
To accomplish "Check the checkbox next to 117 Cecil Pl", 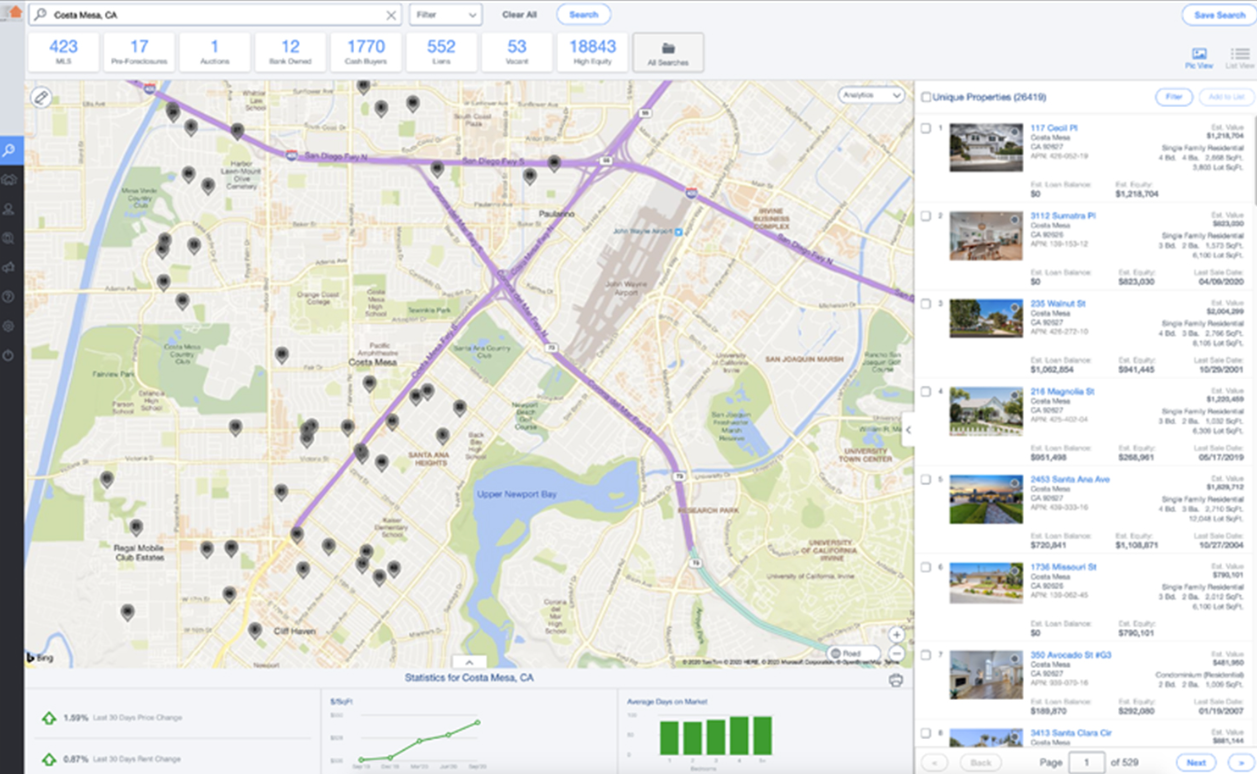I will 926,128.
